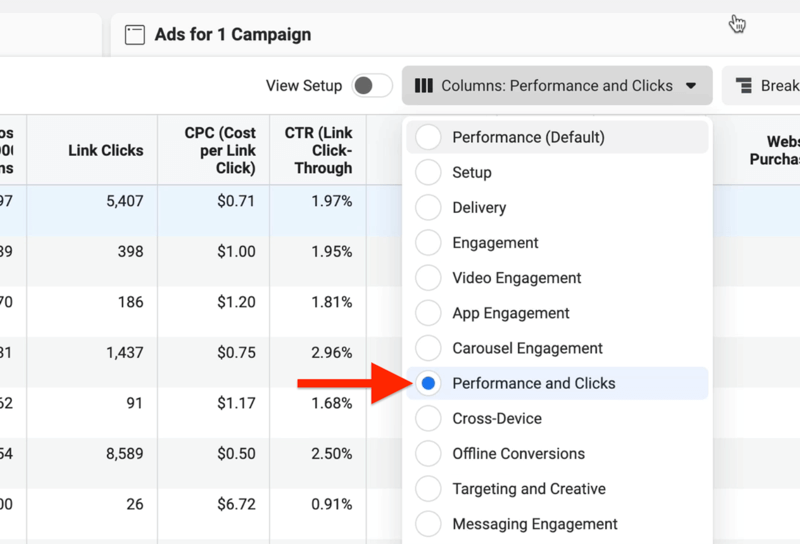Image resolution: width=800 pixels, height=544 pixels.
Task: Choose Offline Conversions option
Action: [x=557, y=454]
